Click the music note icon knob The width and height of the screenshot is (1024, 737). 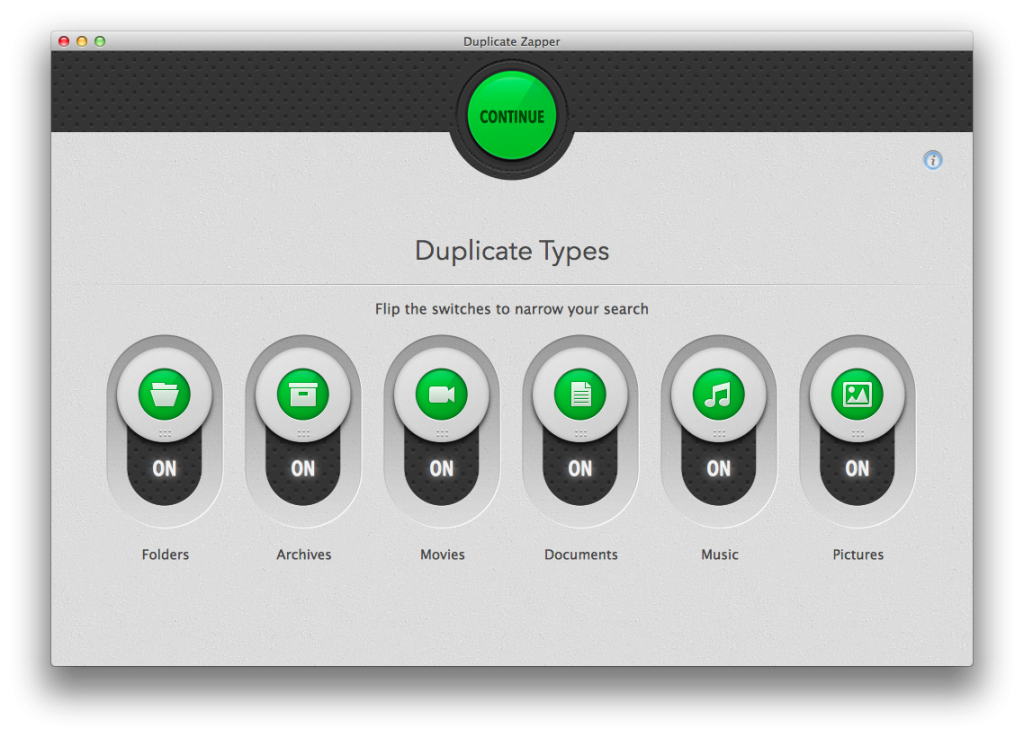pos(718,394)
